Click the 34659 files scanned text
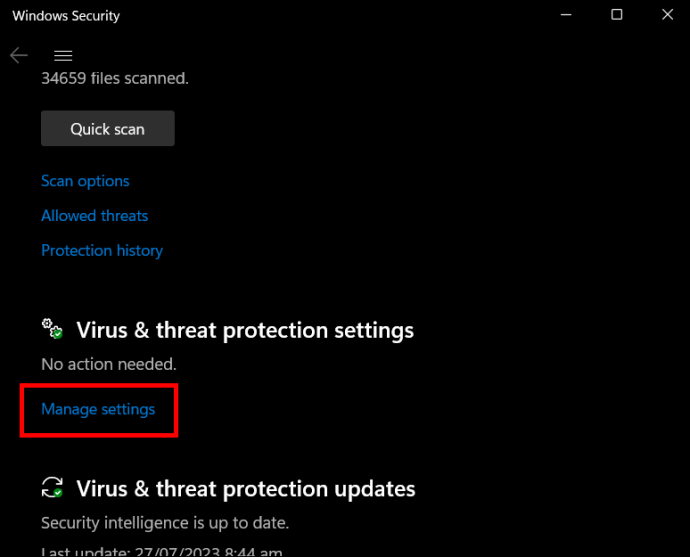 115,77
